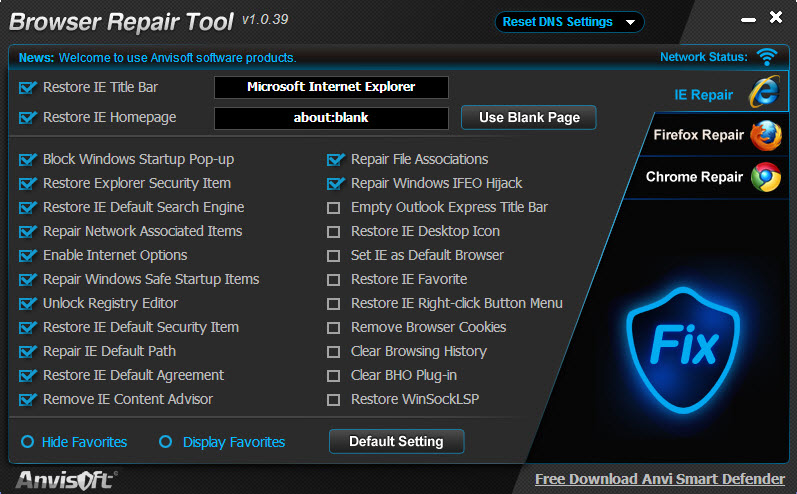Open the Reset DNS Settings dropdown

[569, 22]
